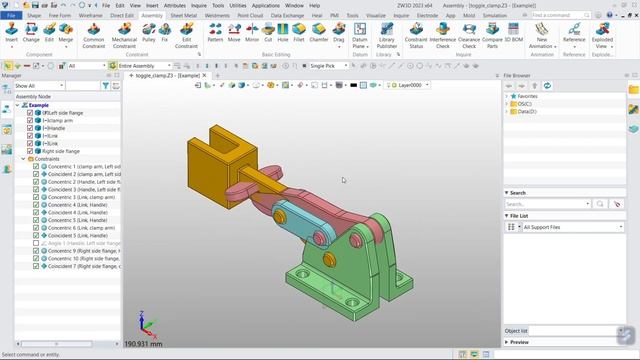Refresh the File Browser
Image resolution: width=640 pixels, height=360 pixels.
[547, 86]
